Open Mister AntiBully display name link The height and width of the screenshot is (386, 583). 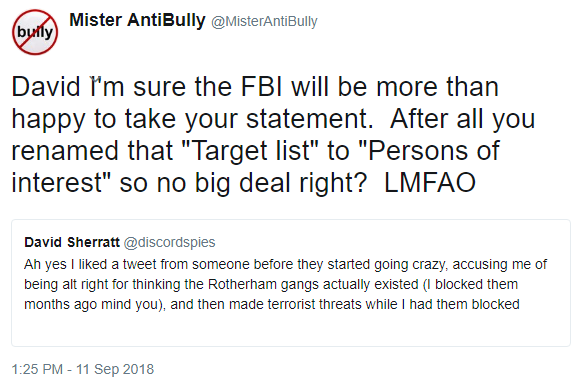click(x=137, y=20)
